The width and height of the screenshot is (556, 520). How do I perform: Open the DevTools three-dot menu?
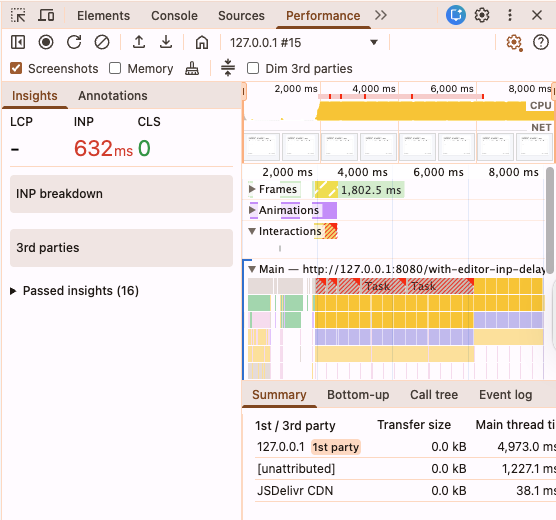point(510,15)
